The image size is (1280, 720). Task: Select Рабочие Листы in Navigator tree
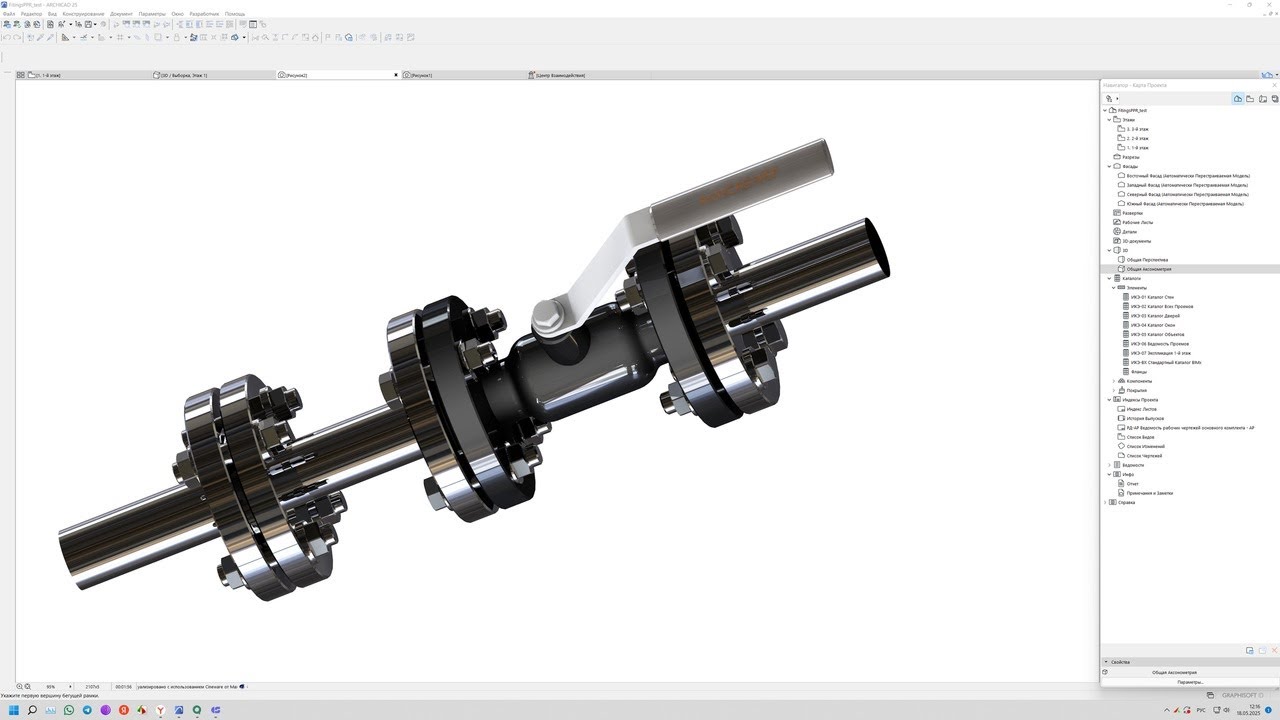1137,222
